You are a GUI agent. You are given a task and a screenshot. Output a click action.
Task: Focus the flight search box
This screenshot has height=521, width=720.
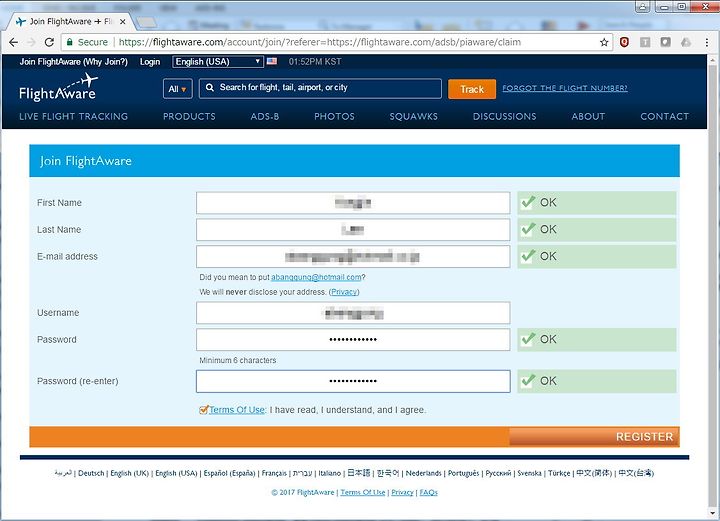320,89
